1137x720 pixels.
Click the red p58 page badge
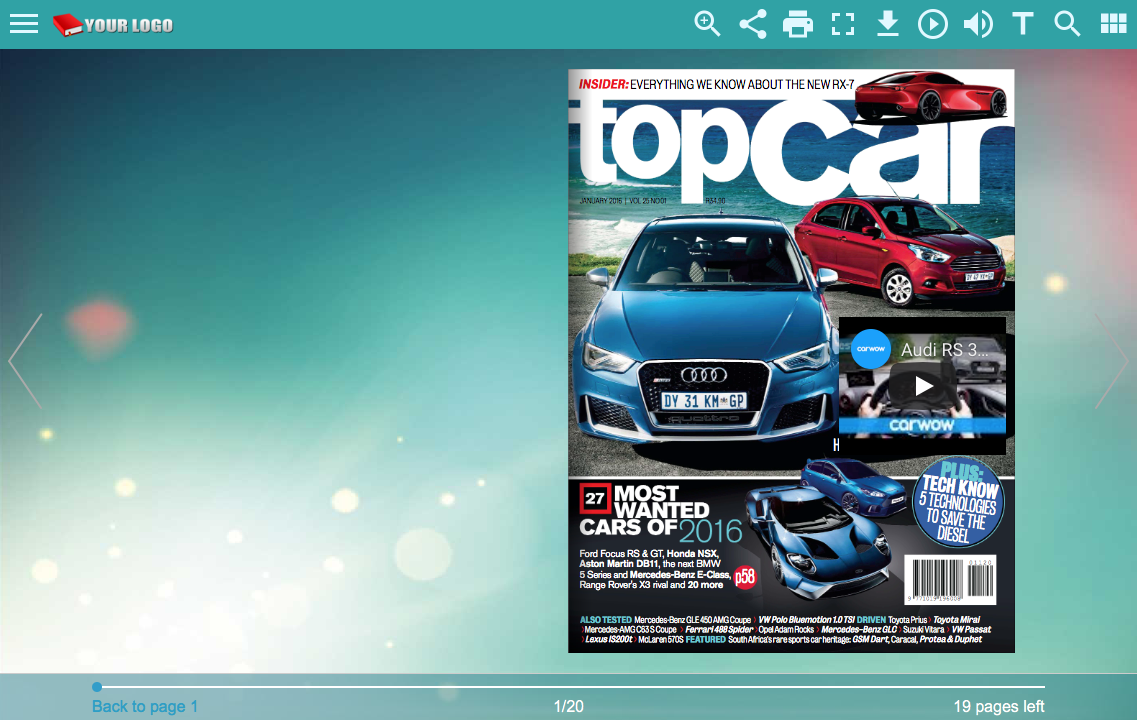745,577
